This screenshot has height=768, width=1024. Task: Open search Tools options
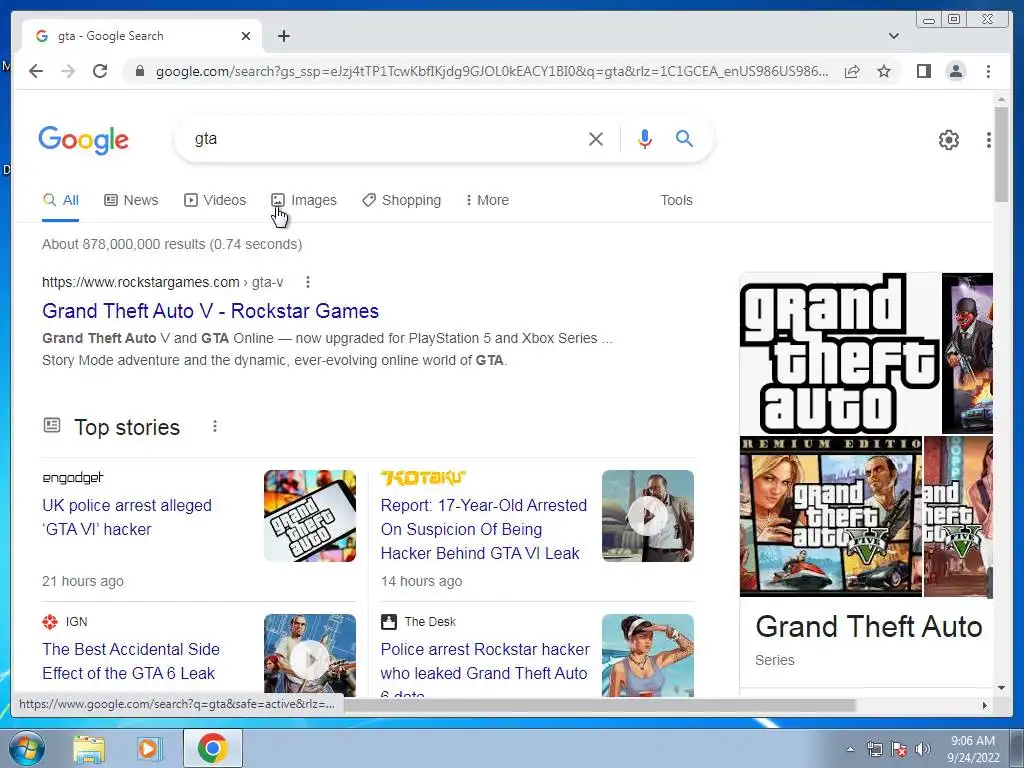tap(676, 200)
